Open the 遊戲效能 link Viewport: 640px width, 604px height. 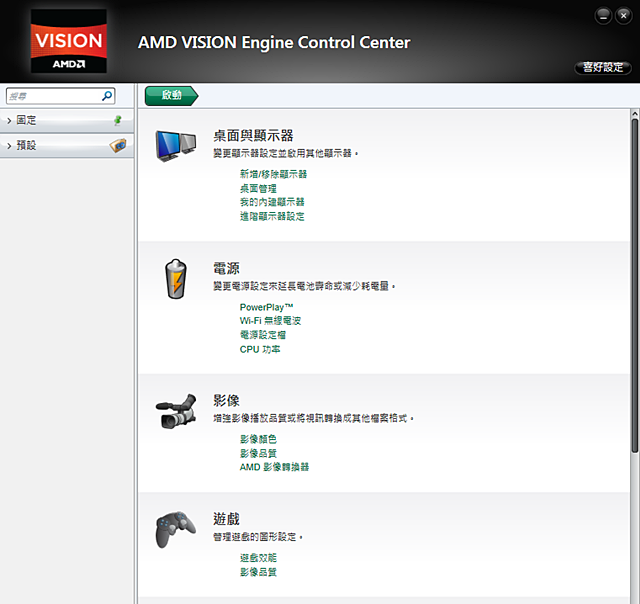pos(258,558)
